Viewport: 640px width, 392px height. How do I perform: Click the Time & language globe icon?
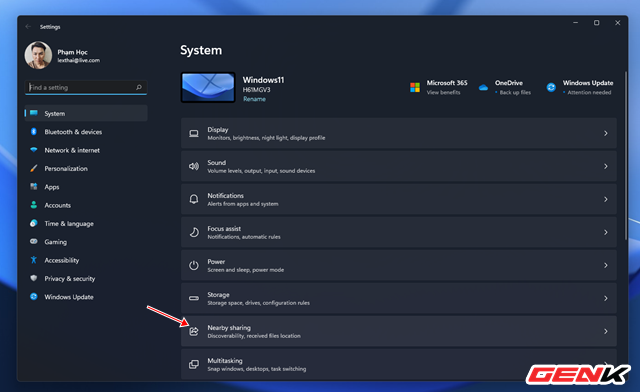tap(34, 223)
